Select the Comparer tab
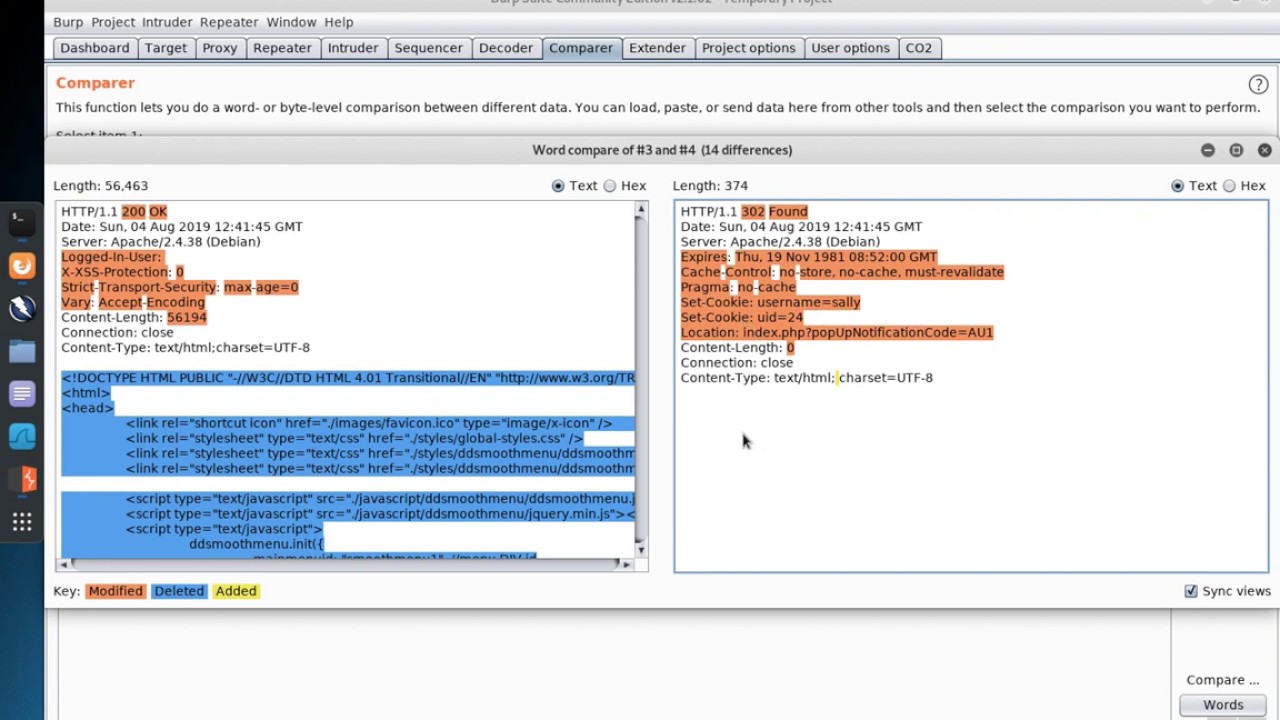This screenshot has height=720, width=1280. 581,48
